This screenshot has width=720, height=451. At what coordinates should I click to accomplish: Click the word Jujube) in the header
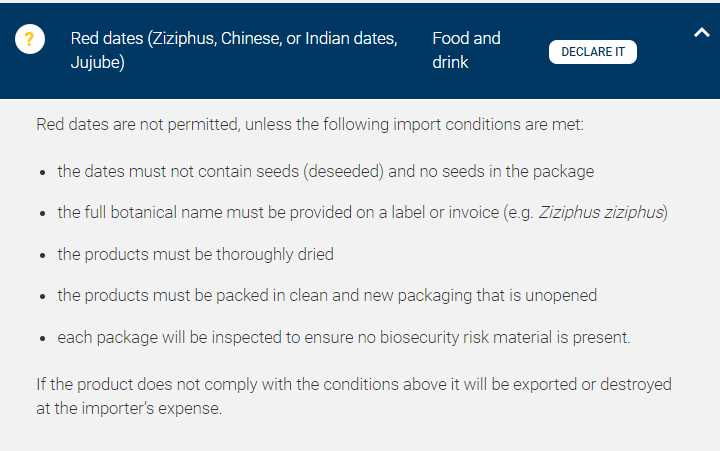click(97, 62)
